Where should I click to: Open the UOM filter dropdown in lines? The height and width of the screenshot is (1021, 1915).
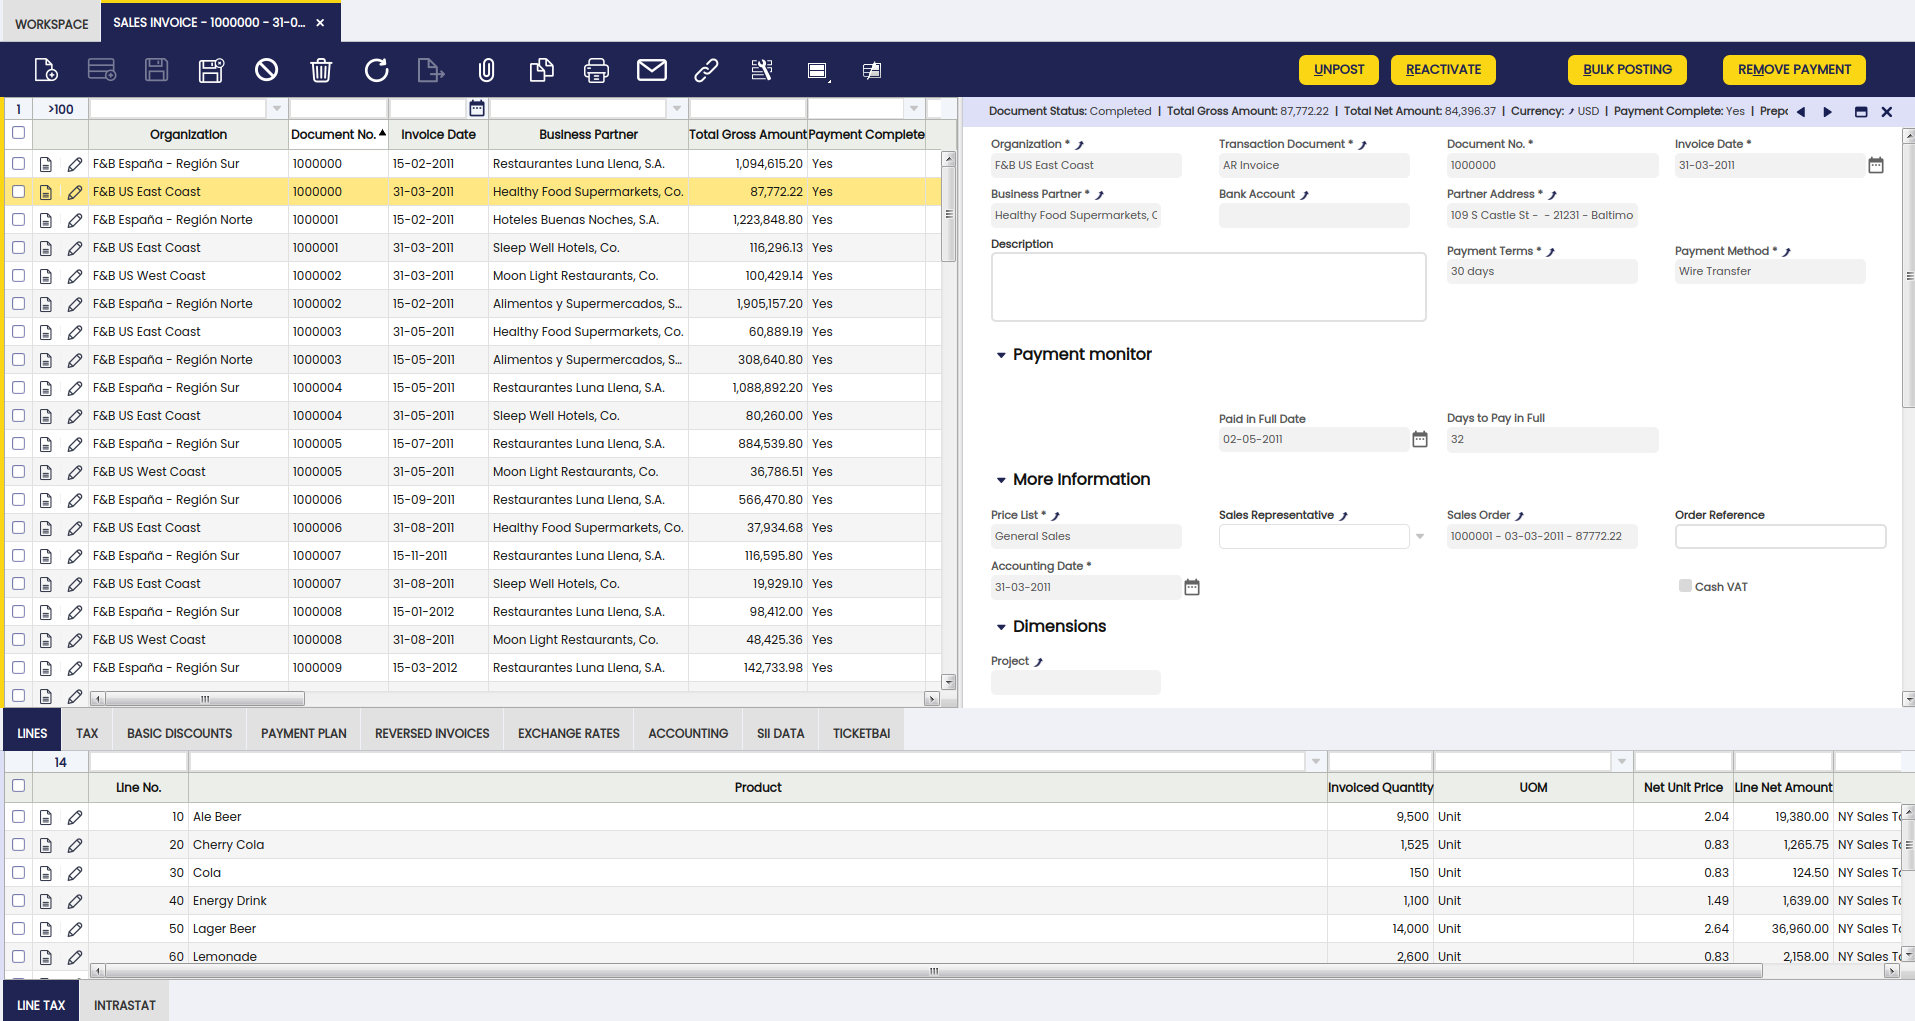click(1622, 762)
